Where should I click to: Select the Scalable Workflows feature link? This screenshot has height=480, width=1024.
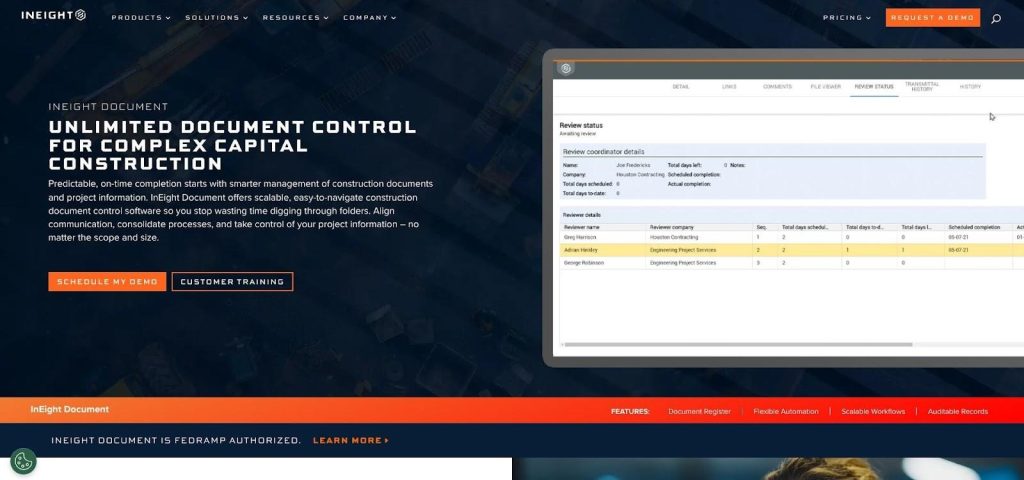(873, 411)
